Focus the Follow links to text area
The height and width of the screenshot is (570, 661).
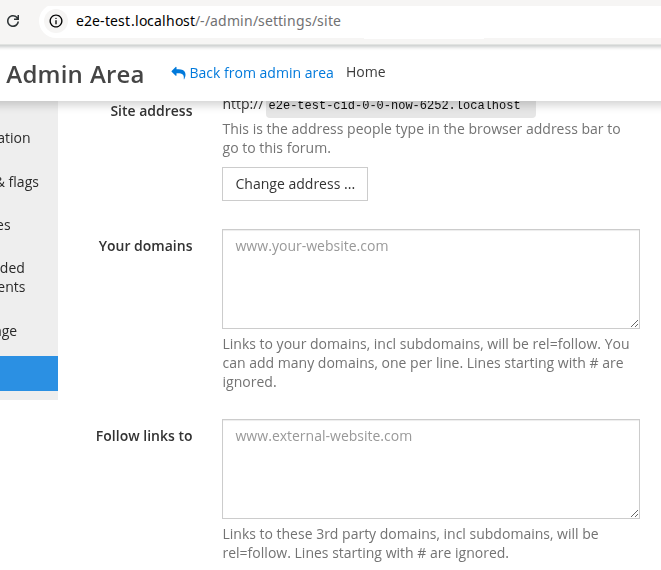pos(431,469)
